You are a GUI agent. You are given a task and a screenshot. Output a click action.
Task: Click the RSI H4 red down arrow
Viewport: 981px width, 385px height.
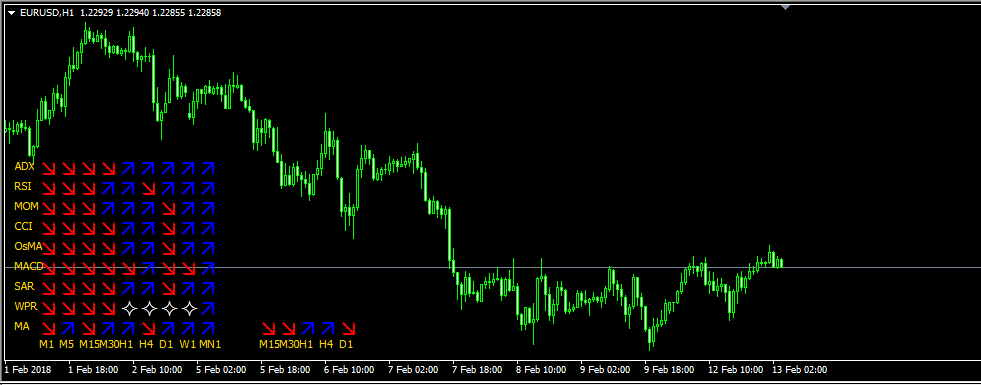(148, 188)
